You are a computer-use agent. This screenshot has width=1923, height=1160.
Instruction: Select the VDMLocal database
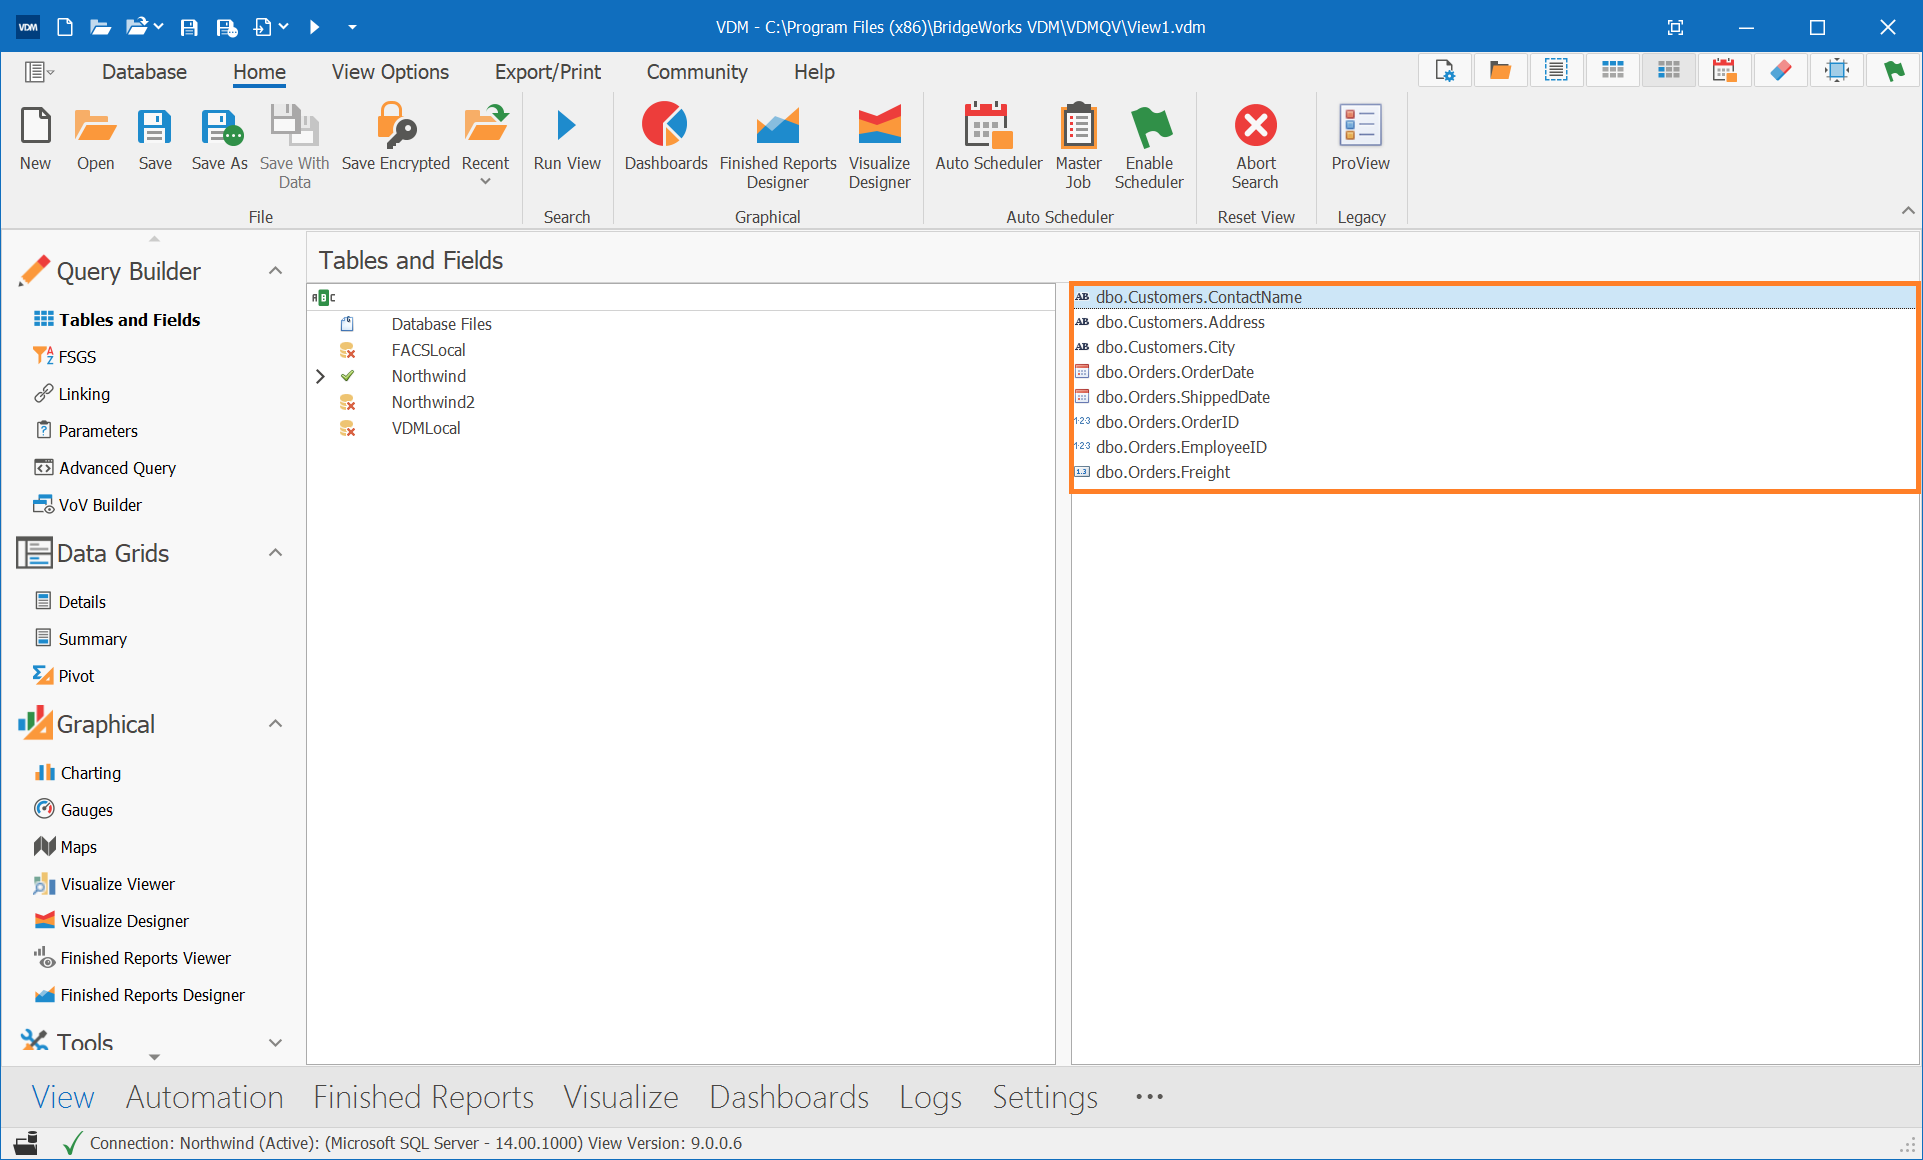click(426, 428)
